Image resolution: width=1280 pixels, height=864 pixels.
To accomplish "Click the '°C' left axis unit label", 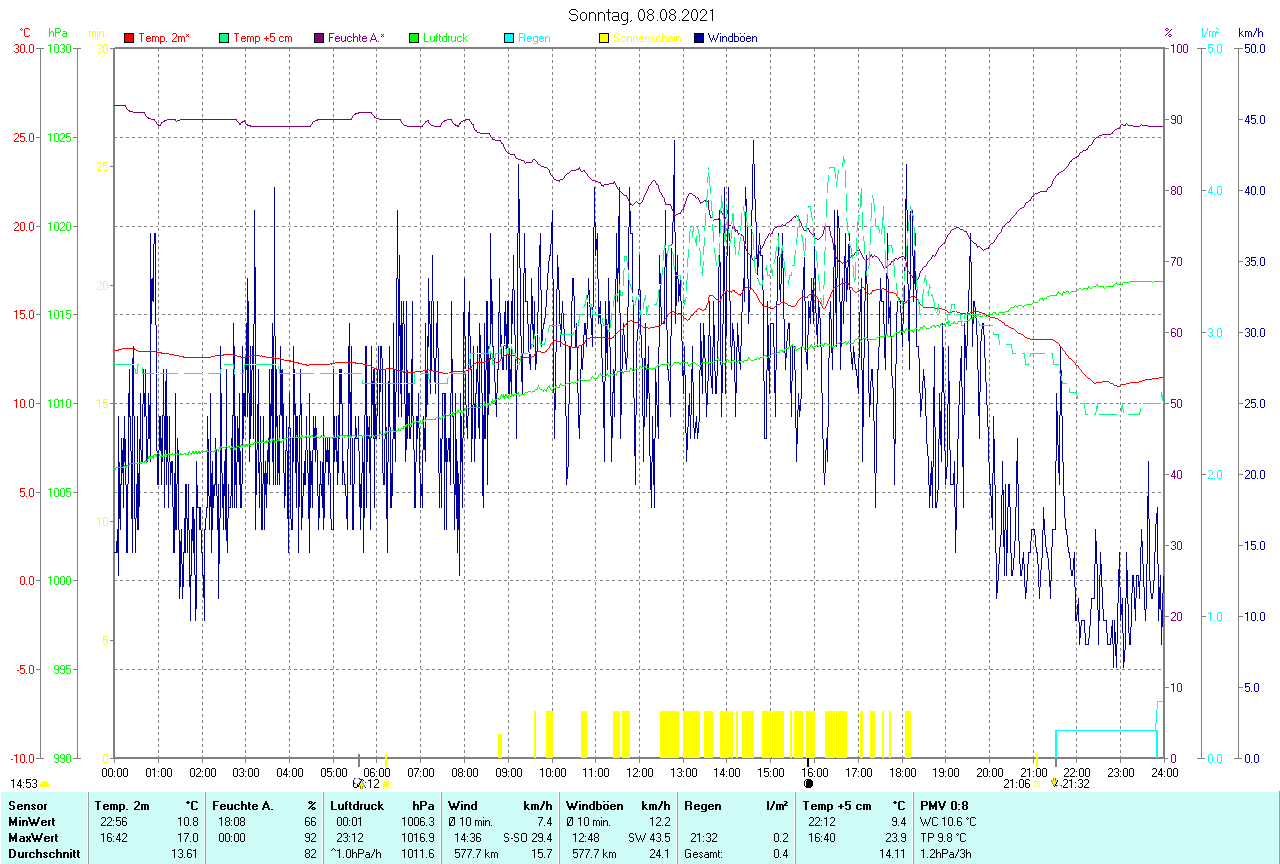I will pyautogui.click(x=25, y=33).
